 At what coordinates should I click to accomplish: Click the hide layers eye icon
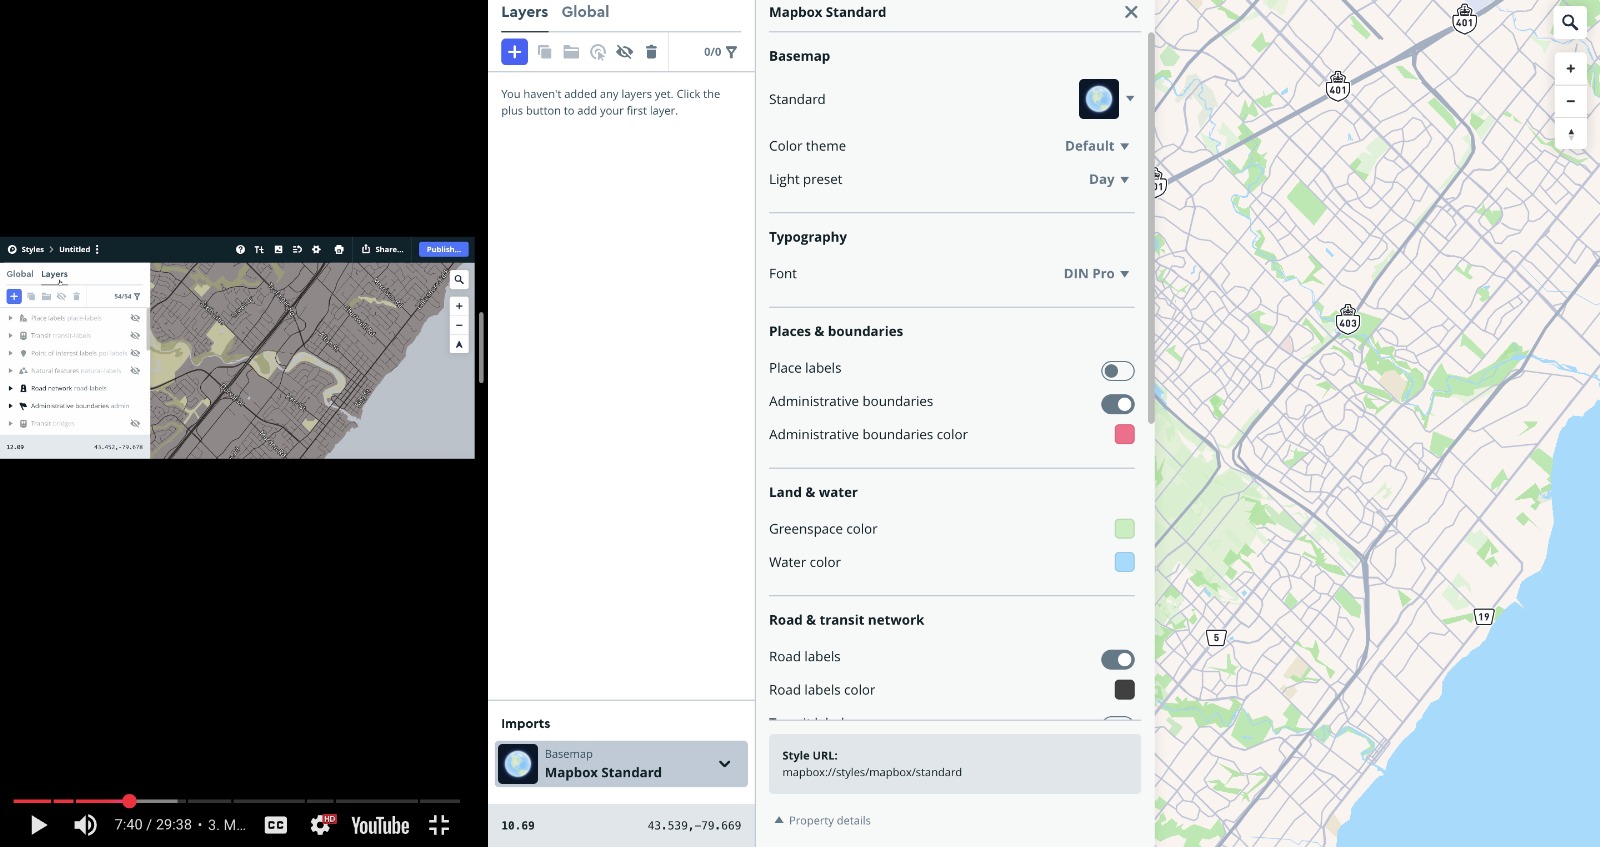point(625,52)
